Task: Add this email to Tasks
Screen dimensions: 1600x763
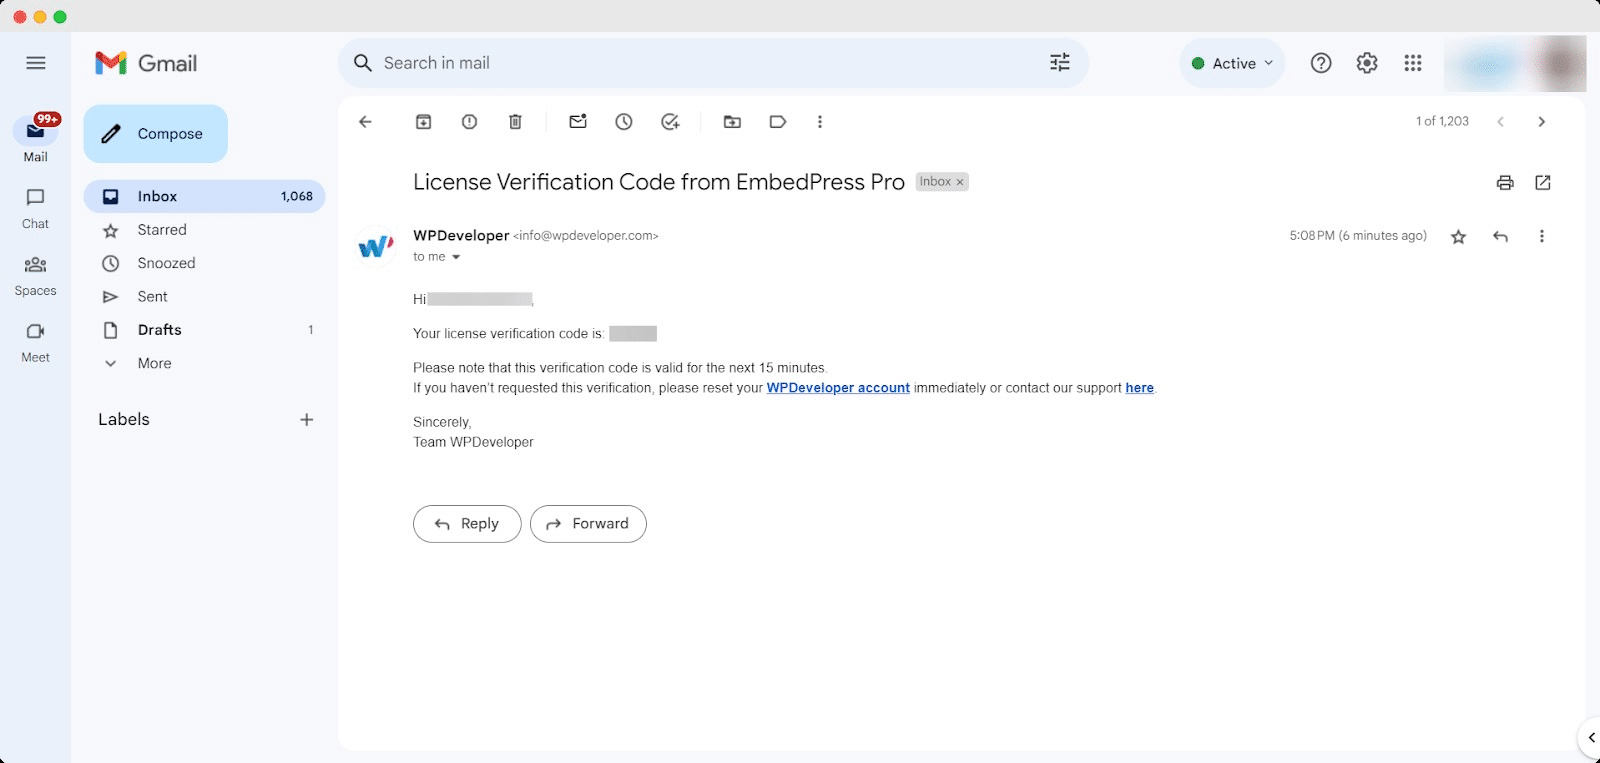Action: click(x=670, y=122)
